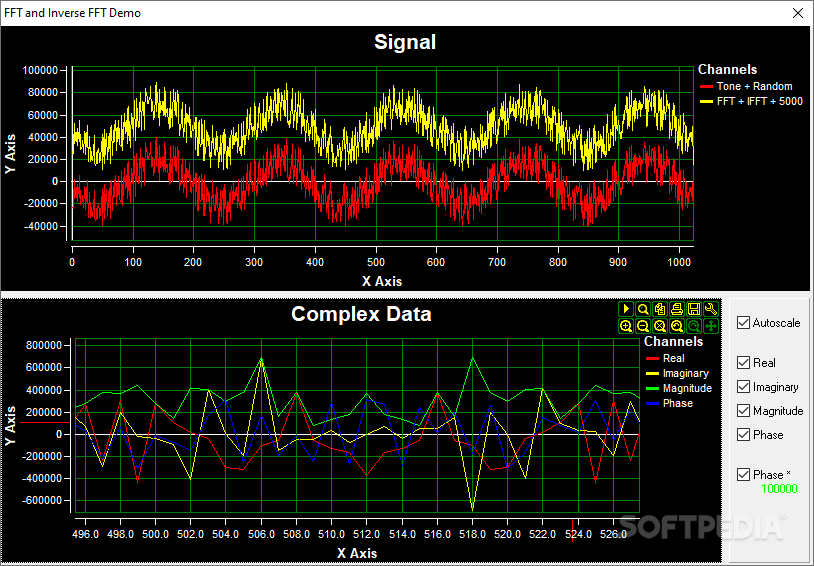Select the four-arrow pan tool icon
814x566 pixels.
[x=711, y=326]
